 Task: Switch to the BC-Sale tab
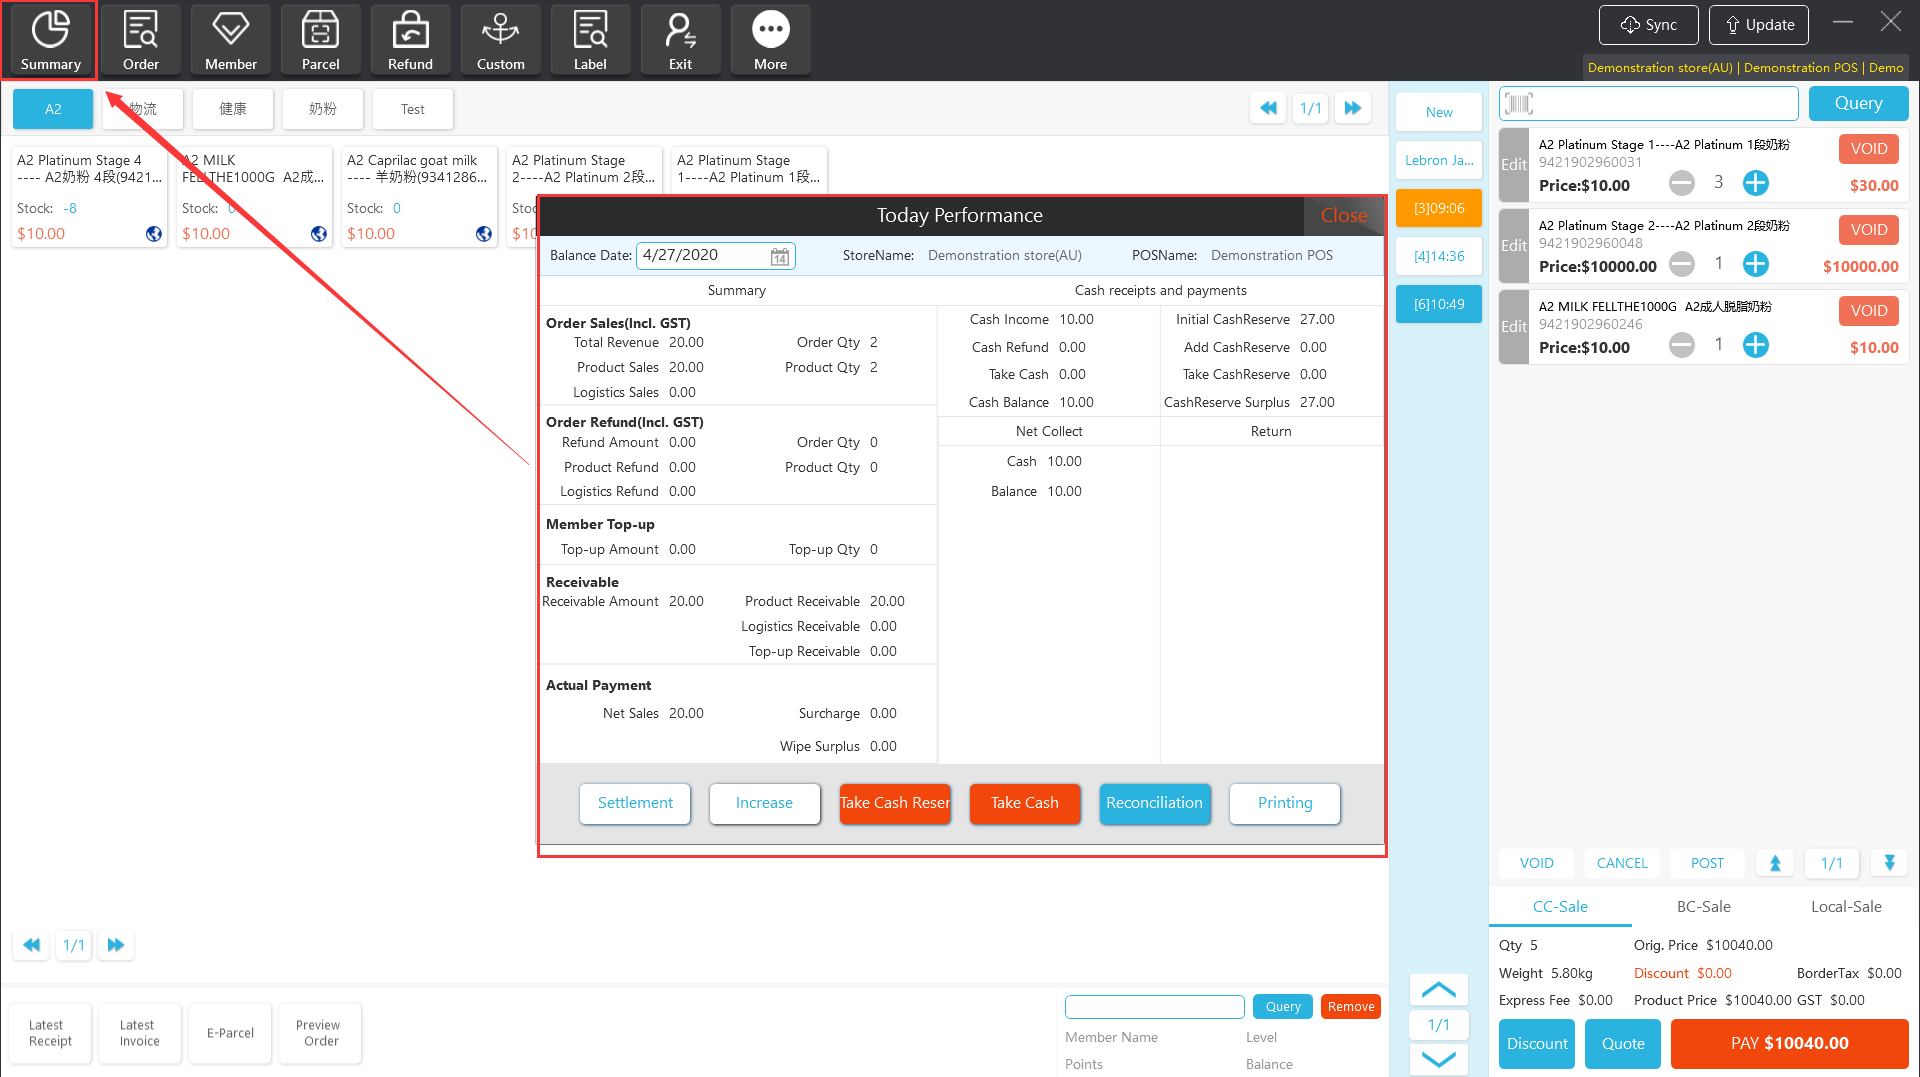[1703, 906]
